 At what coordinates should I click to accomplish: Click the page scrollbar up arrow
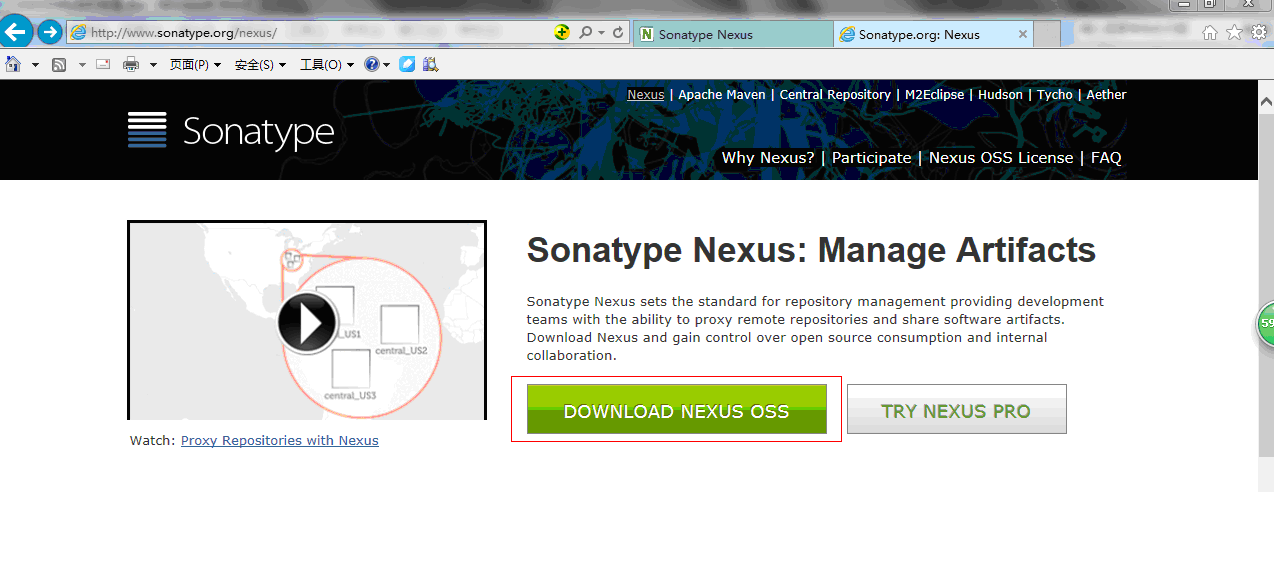pos(1266,101)
